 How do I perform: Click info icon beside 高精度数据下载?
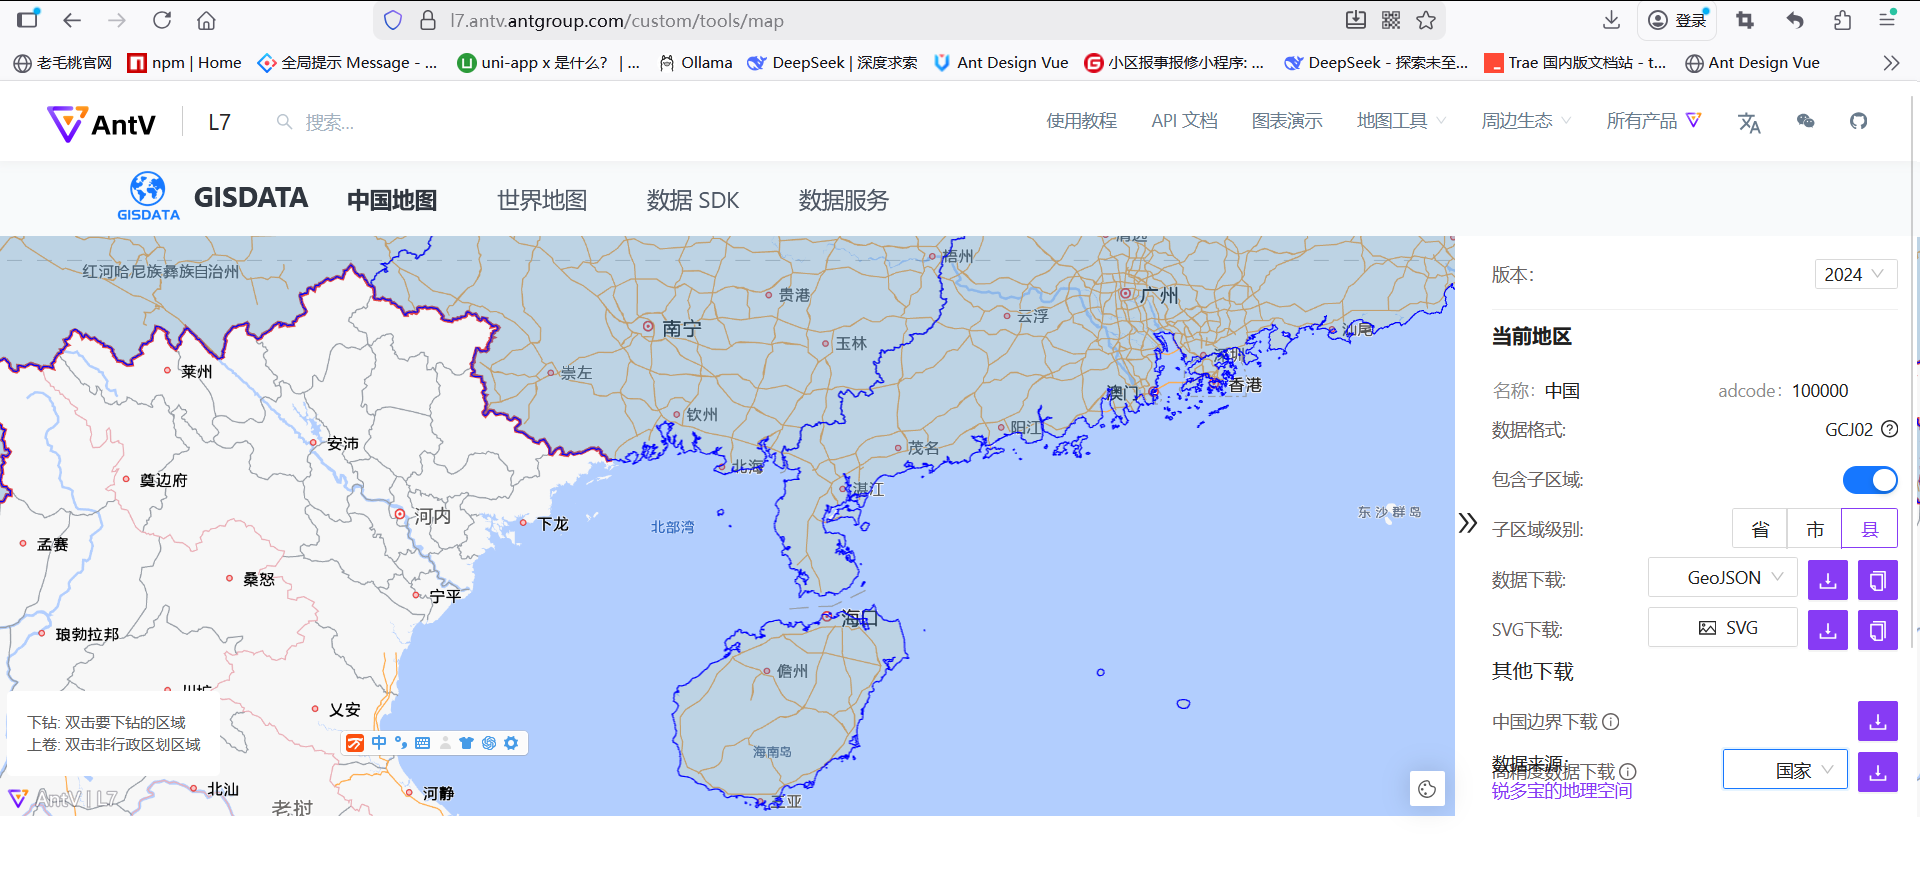pos(1628,771)
